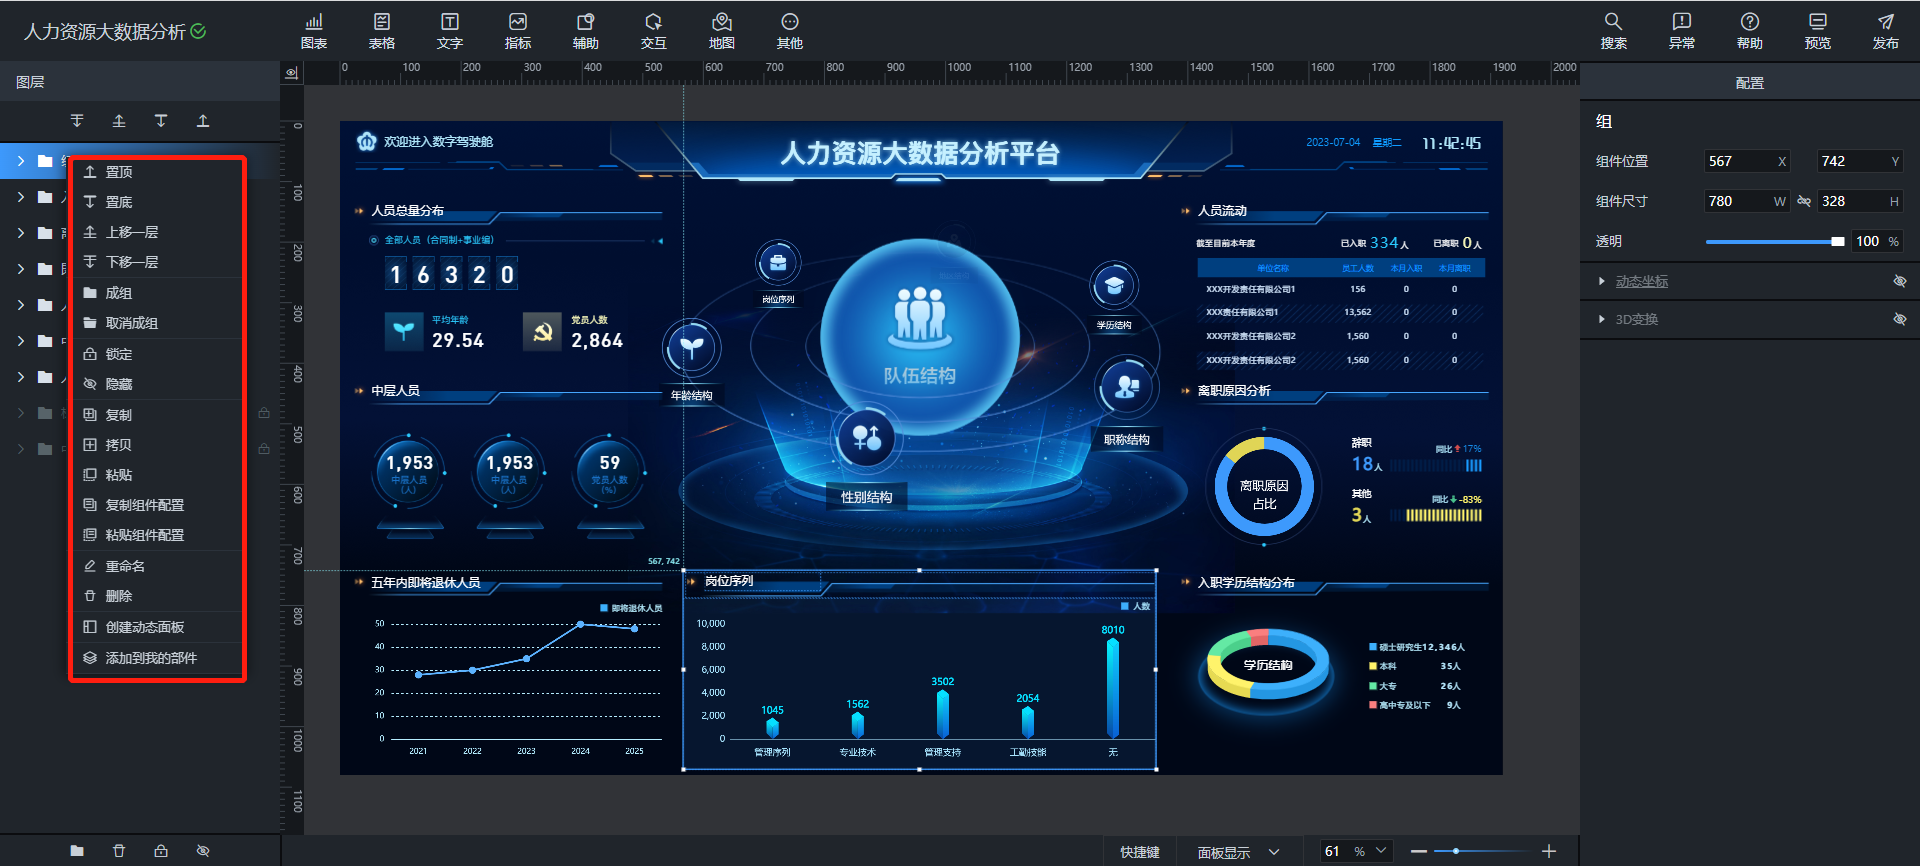Toggle visibility of 动态坐标 section
The height and width of the screenshot is (866, 1920).
tap(1899, 281)
